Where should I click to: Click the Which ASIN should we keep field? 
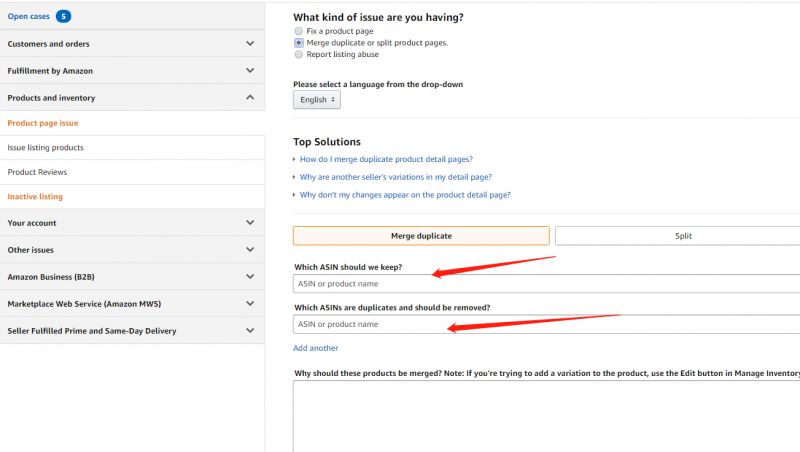click(546, 284)
